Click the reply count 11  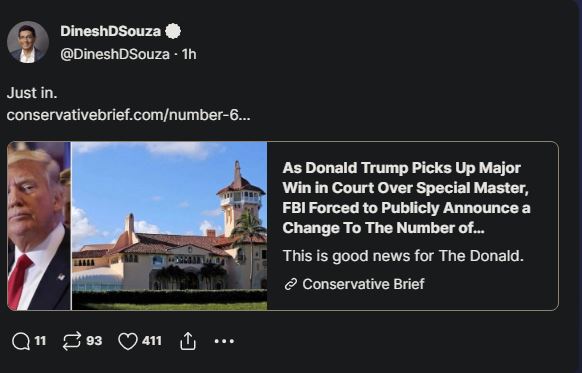[x=40, y=341]
